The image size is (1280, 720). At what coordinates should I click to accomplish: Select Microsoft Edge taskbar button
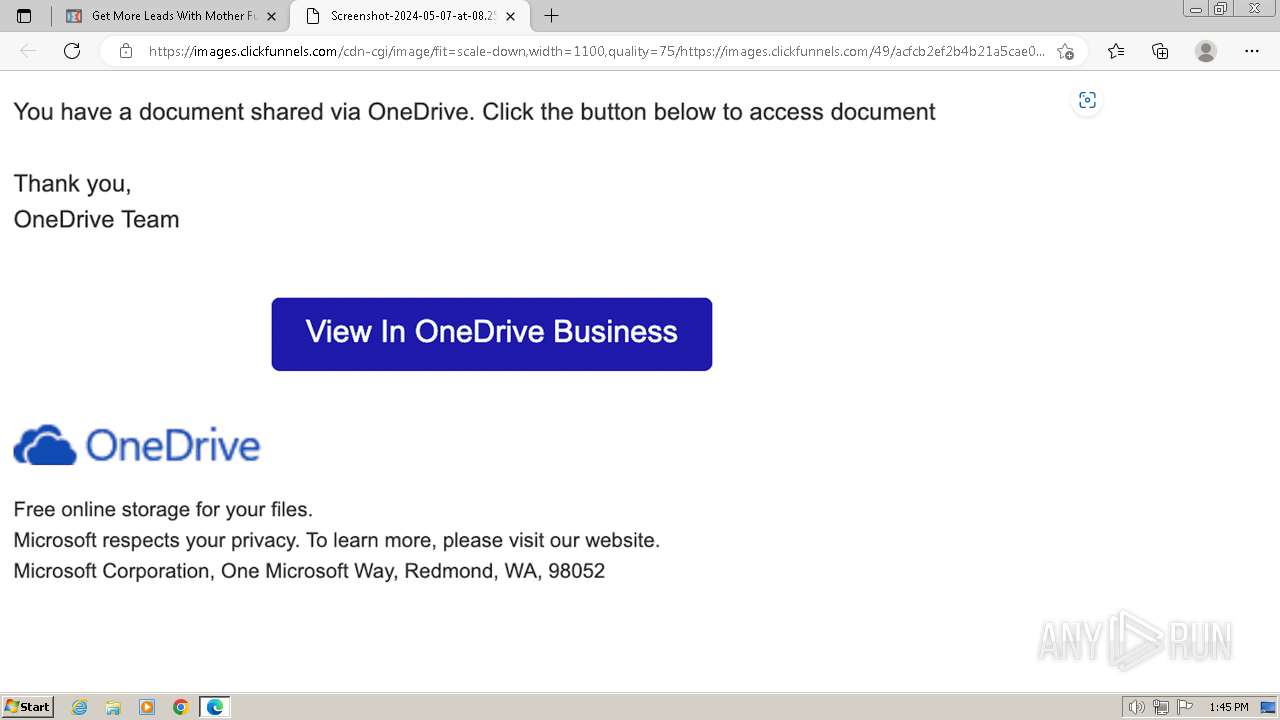point(214,707)
